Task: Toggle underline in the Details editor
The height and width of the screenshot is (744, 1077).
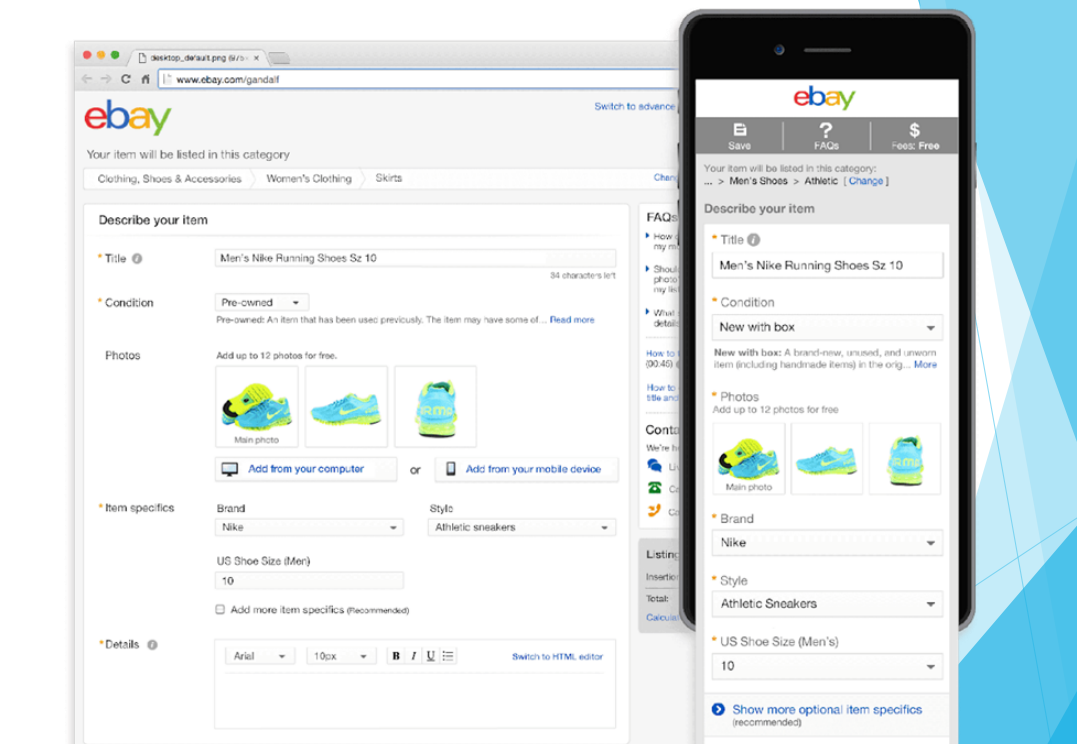Action: click(431, 656)
